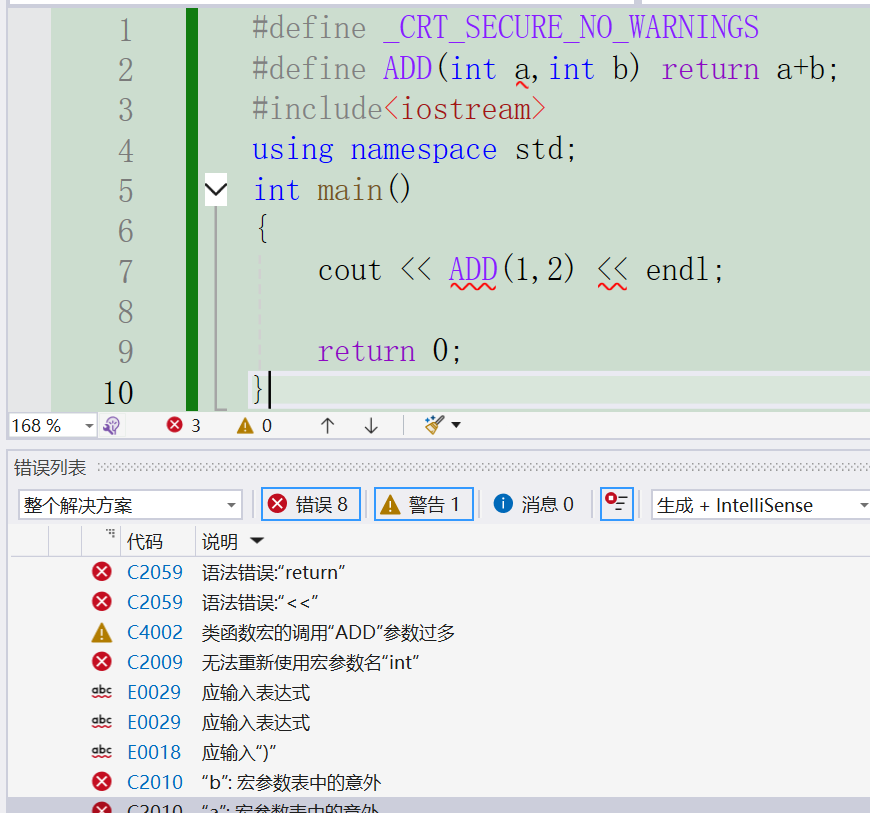The width and height of the screenshot is (870, 813).
Task: Toggle the 错误 8 filter button
Action: pos(311,504)
